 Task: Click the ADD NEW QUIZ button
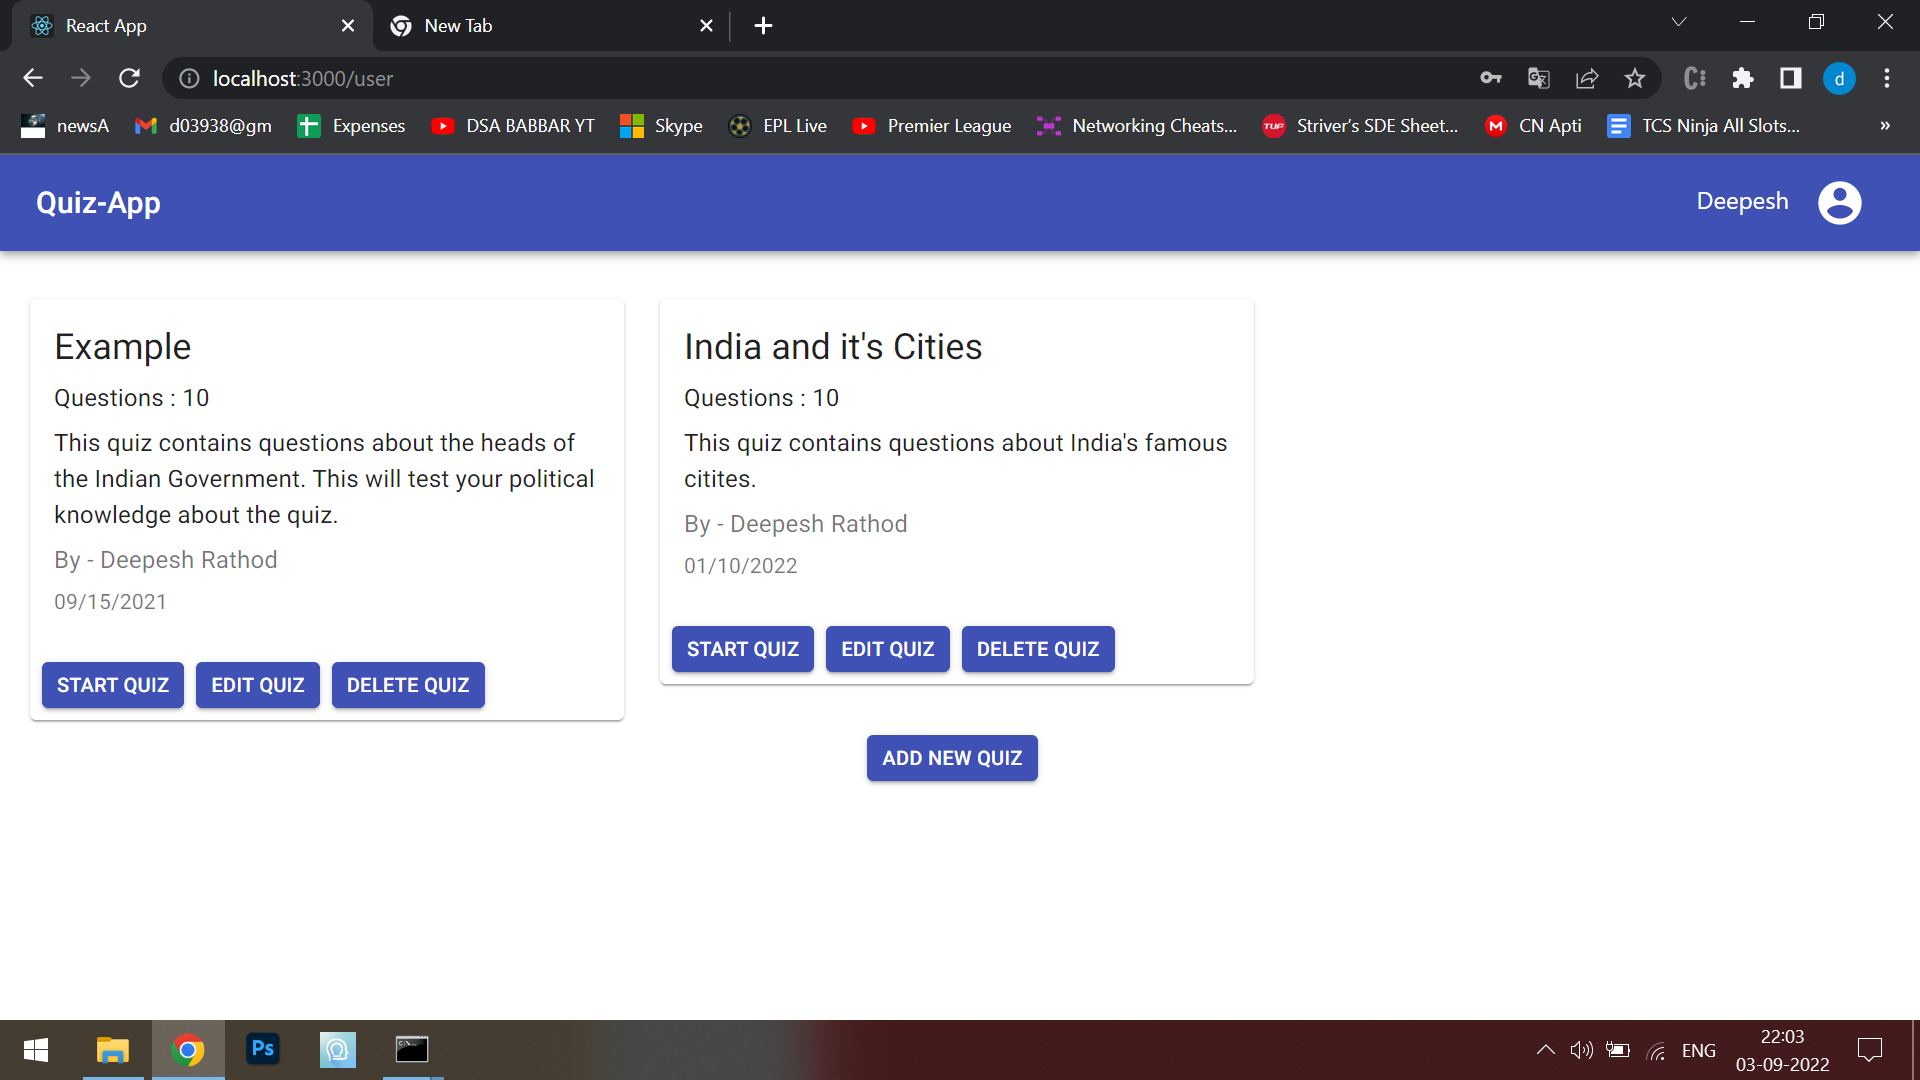tap(952, 758)
